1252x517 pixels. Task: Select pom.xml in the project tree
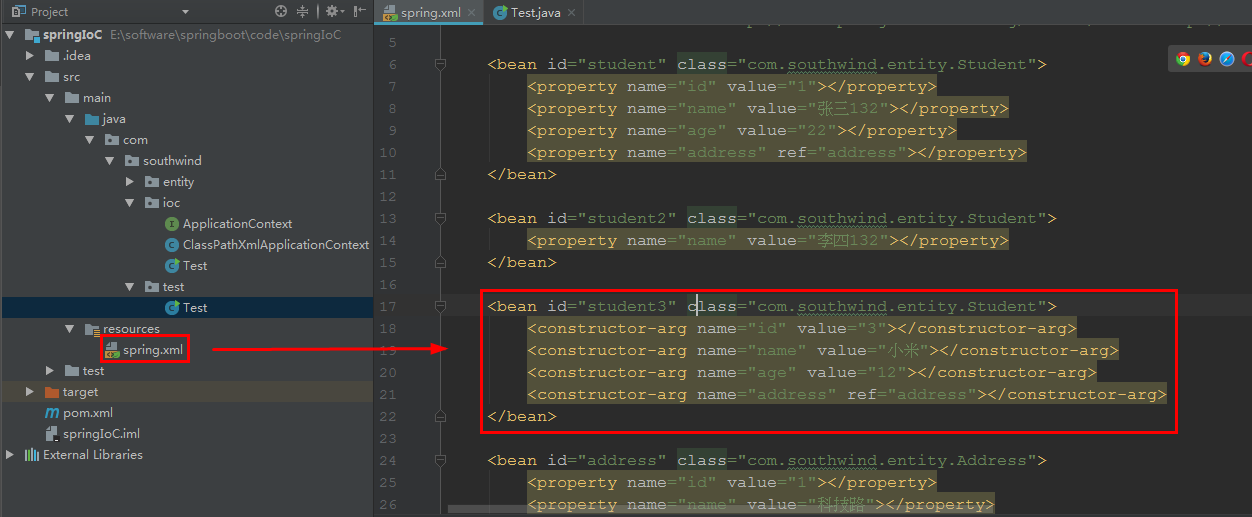tap(88, 413)
